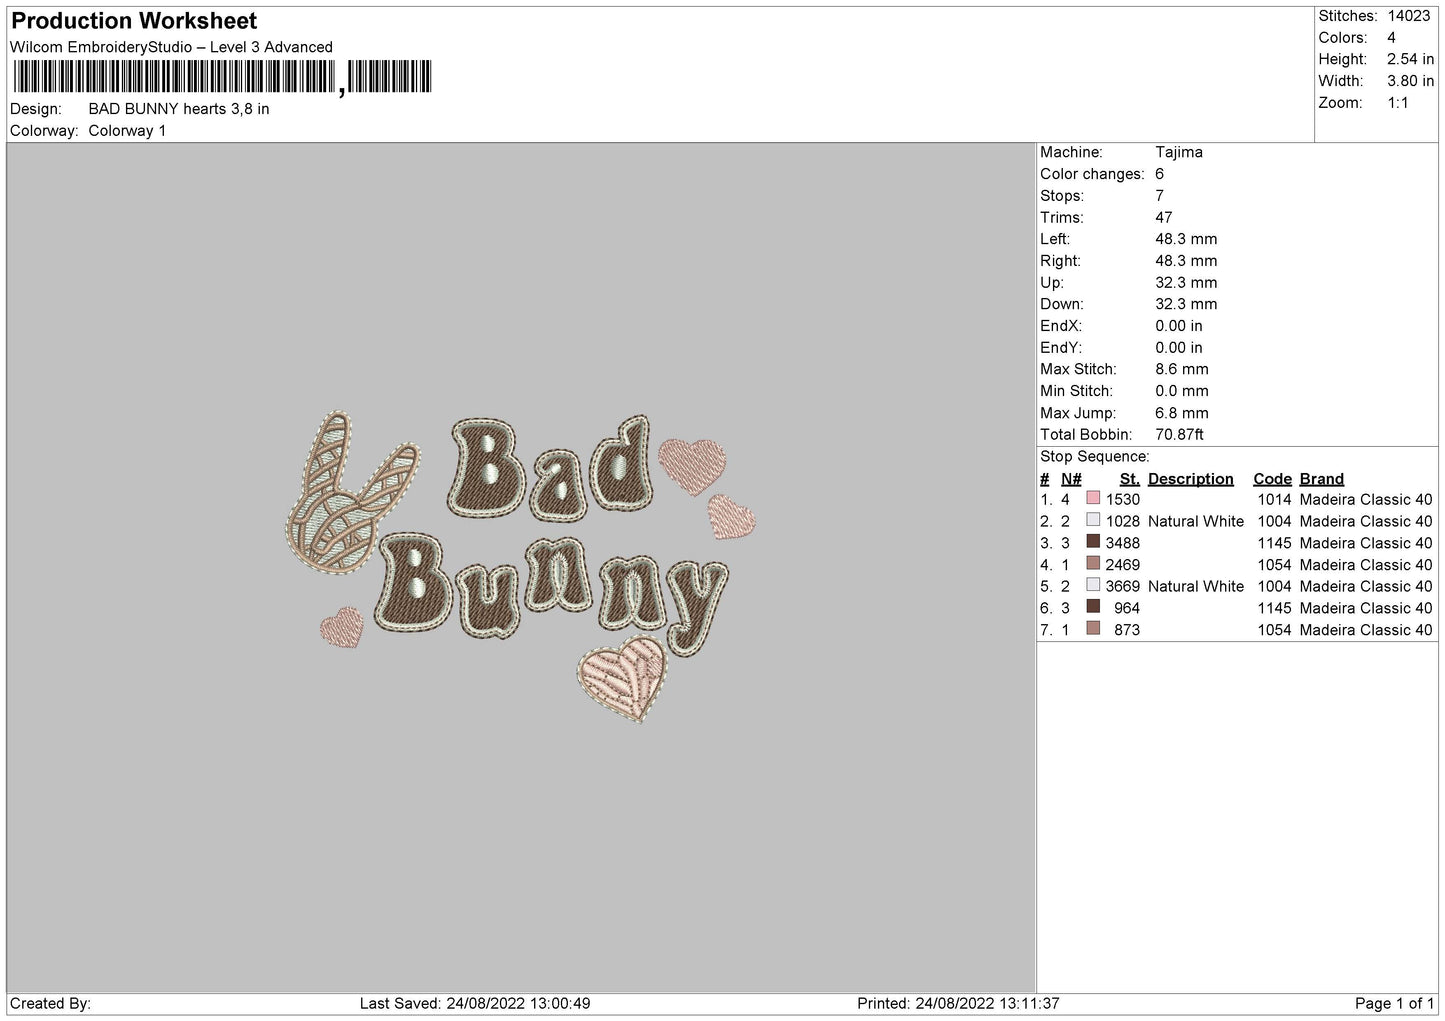Click the dark brown swatch beside 3488

point(1093,543)
